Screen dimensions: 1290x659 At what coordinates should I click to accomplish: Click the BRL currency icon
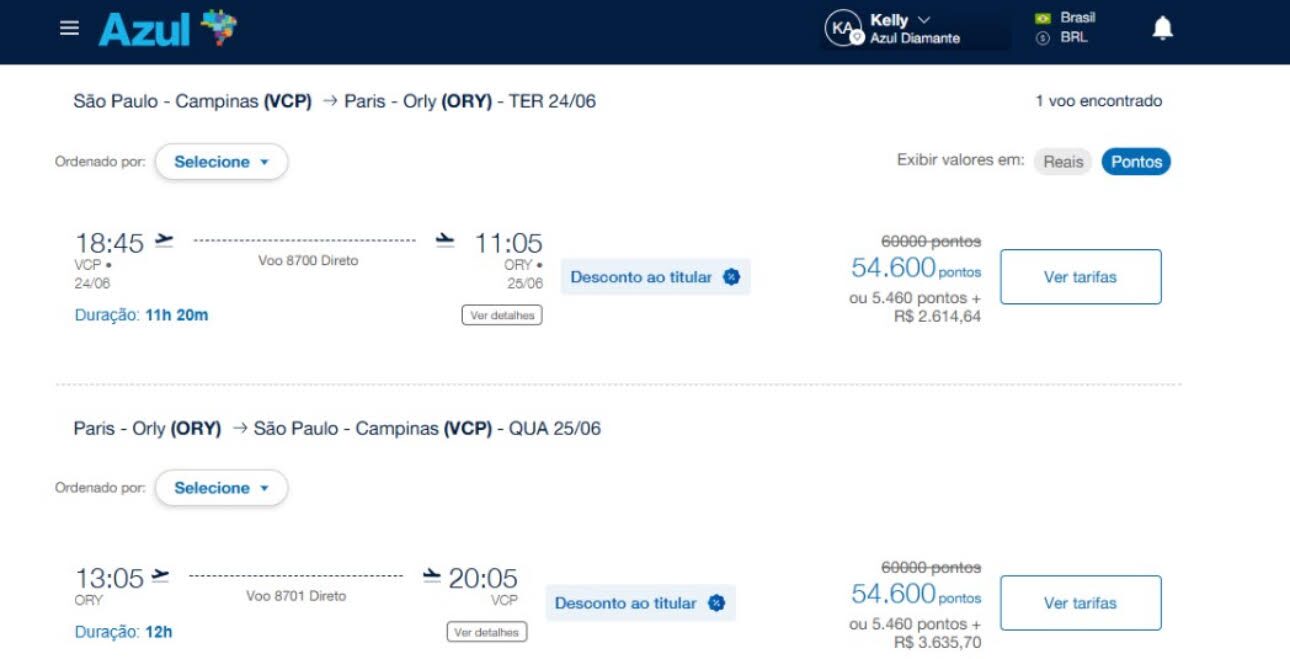tap(1043, 38)
